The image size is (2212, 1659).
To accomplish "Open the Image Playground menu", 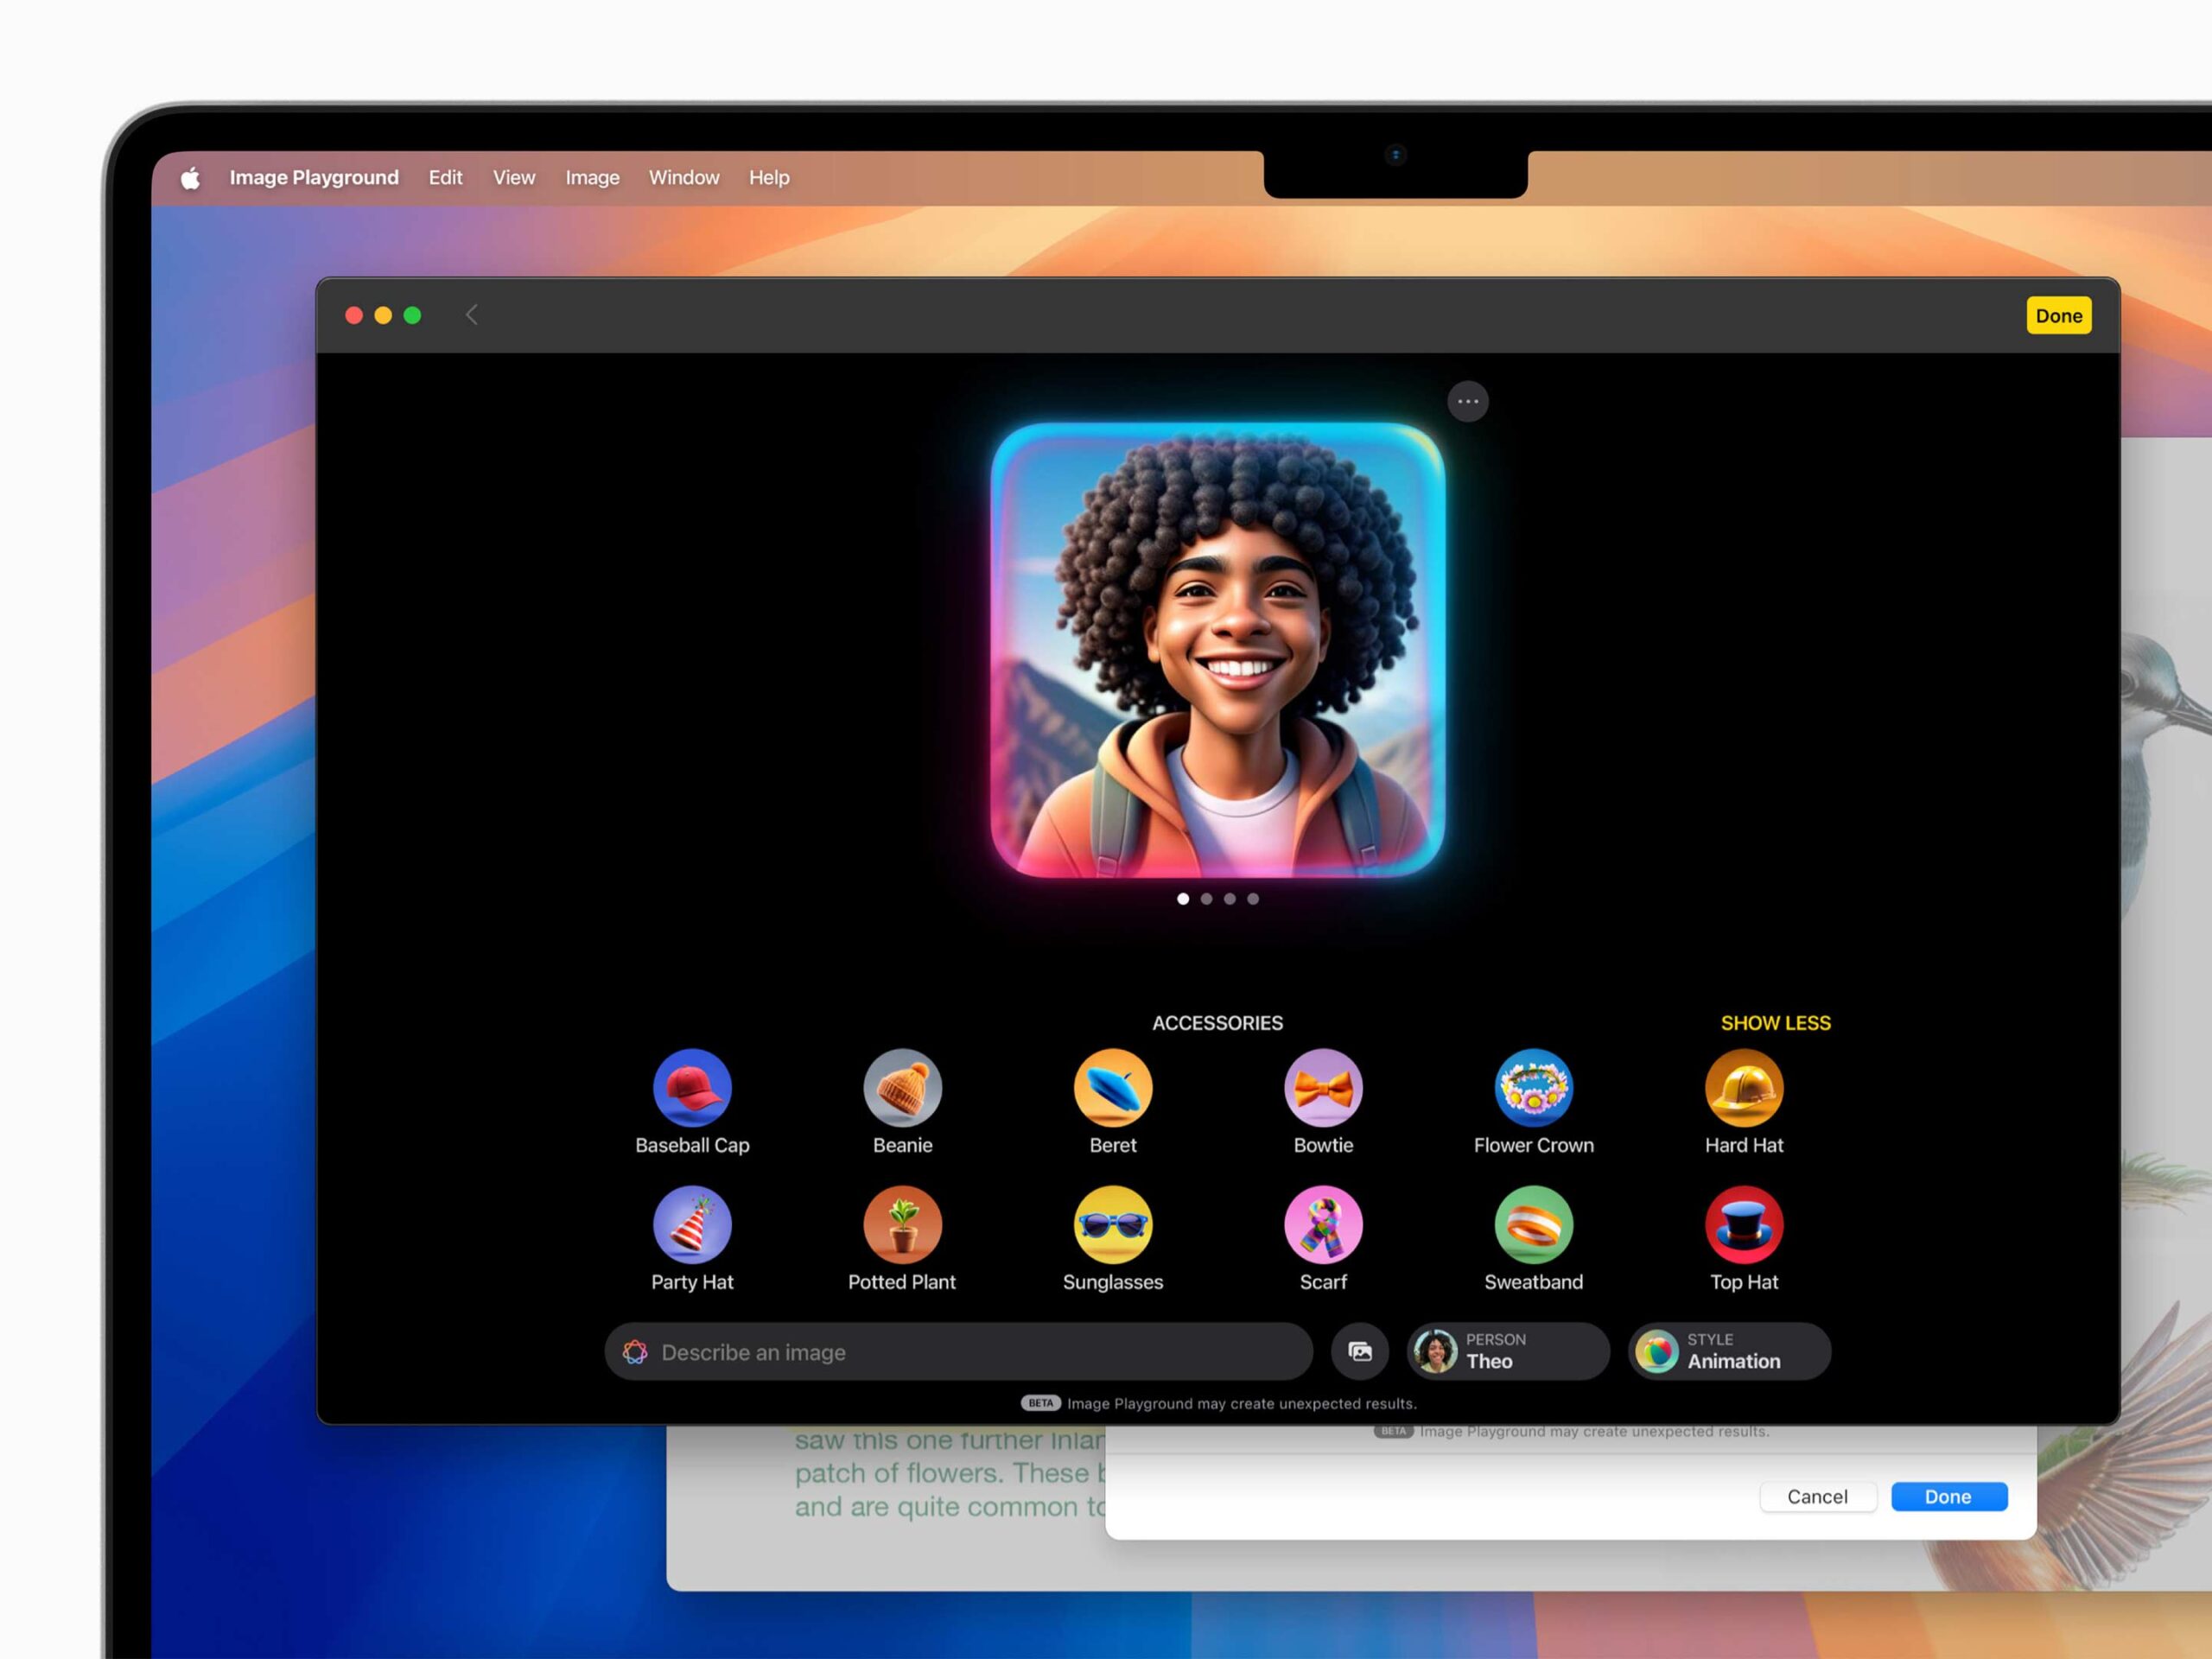I will click(x=314, y=177).
